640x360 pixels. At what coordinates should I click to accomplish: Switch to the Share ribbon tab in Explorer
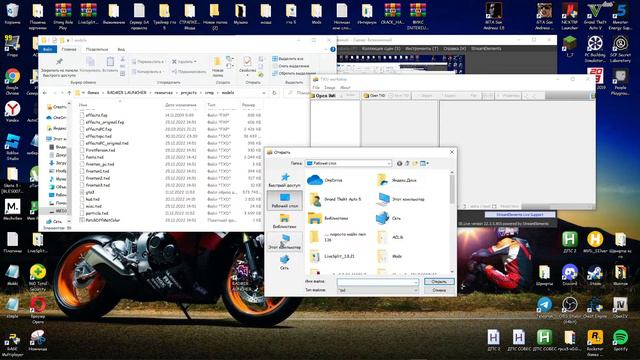pyautogui.click(x=97, y=49)
